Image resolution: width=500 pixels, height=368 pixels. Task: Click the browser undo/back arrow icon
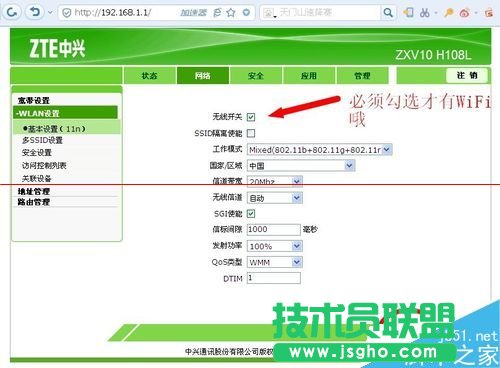click(x=35, y=12)
